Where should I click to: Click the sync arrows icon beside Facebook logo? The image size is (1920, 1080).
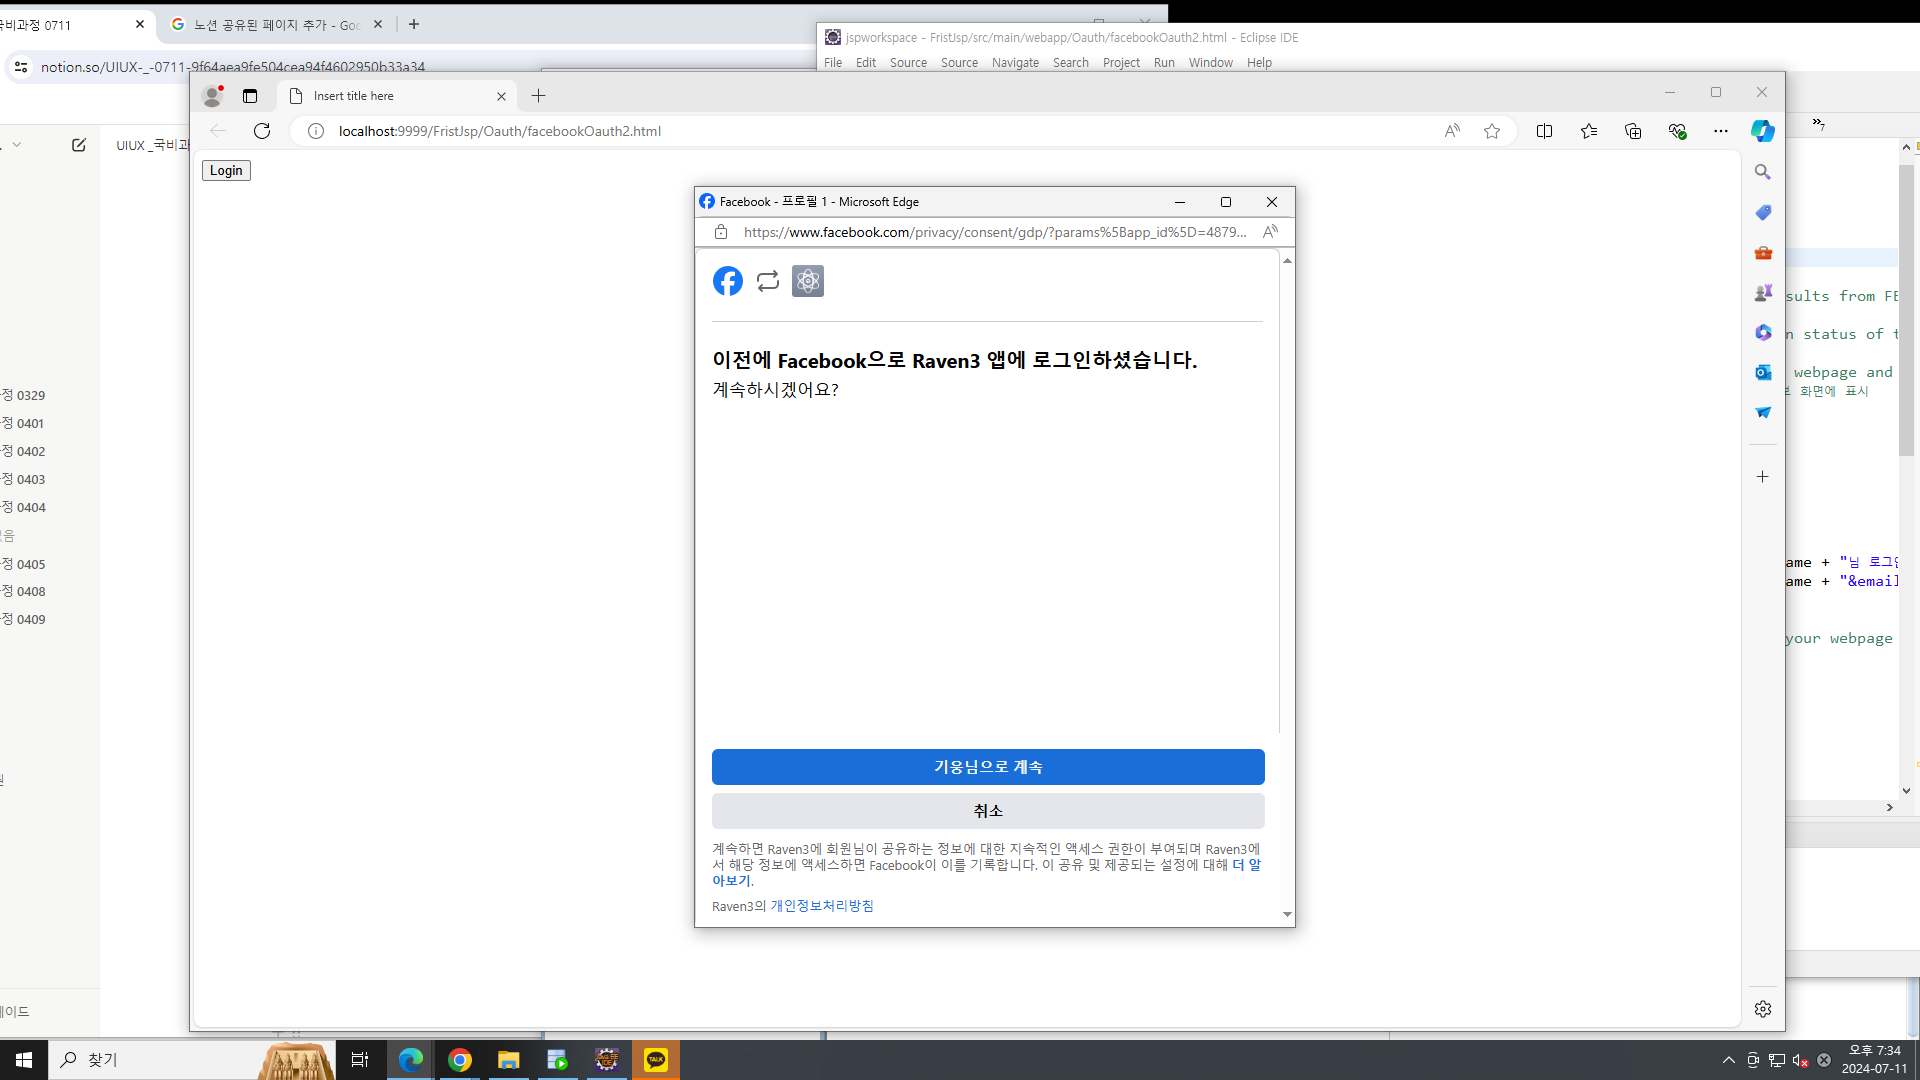[x=768, y=281]
